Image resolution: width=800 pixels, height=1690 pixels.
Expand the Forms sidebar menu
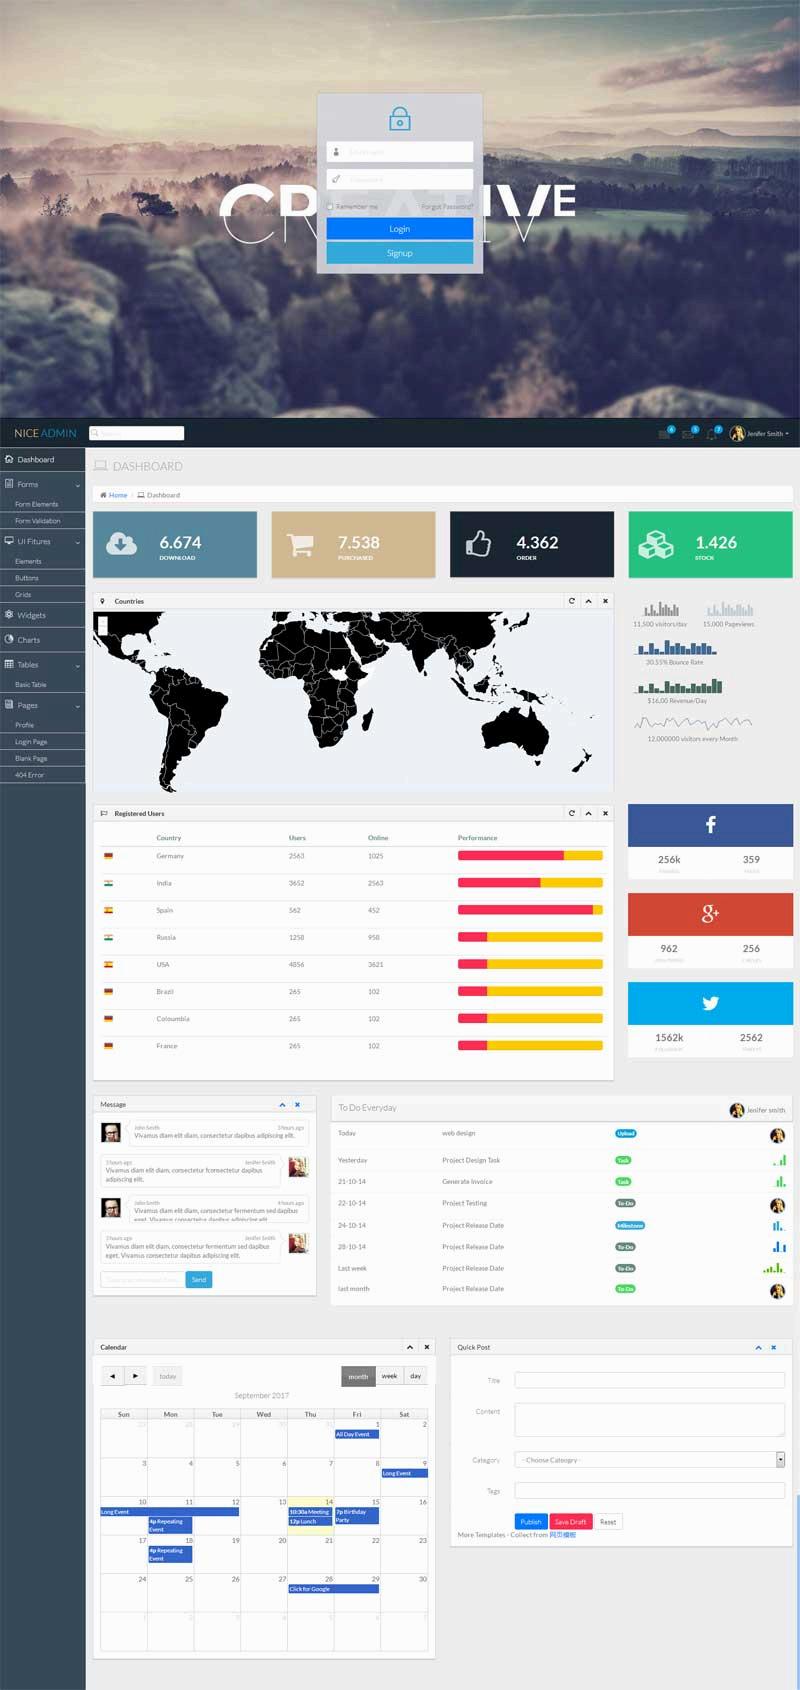(42, 484)
